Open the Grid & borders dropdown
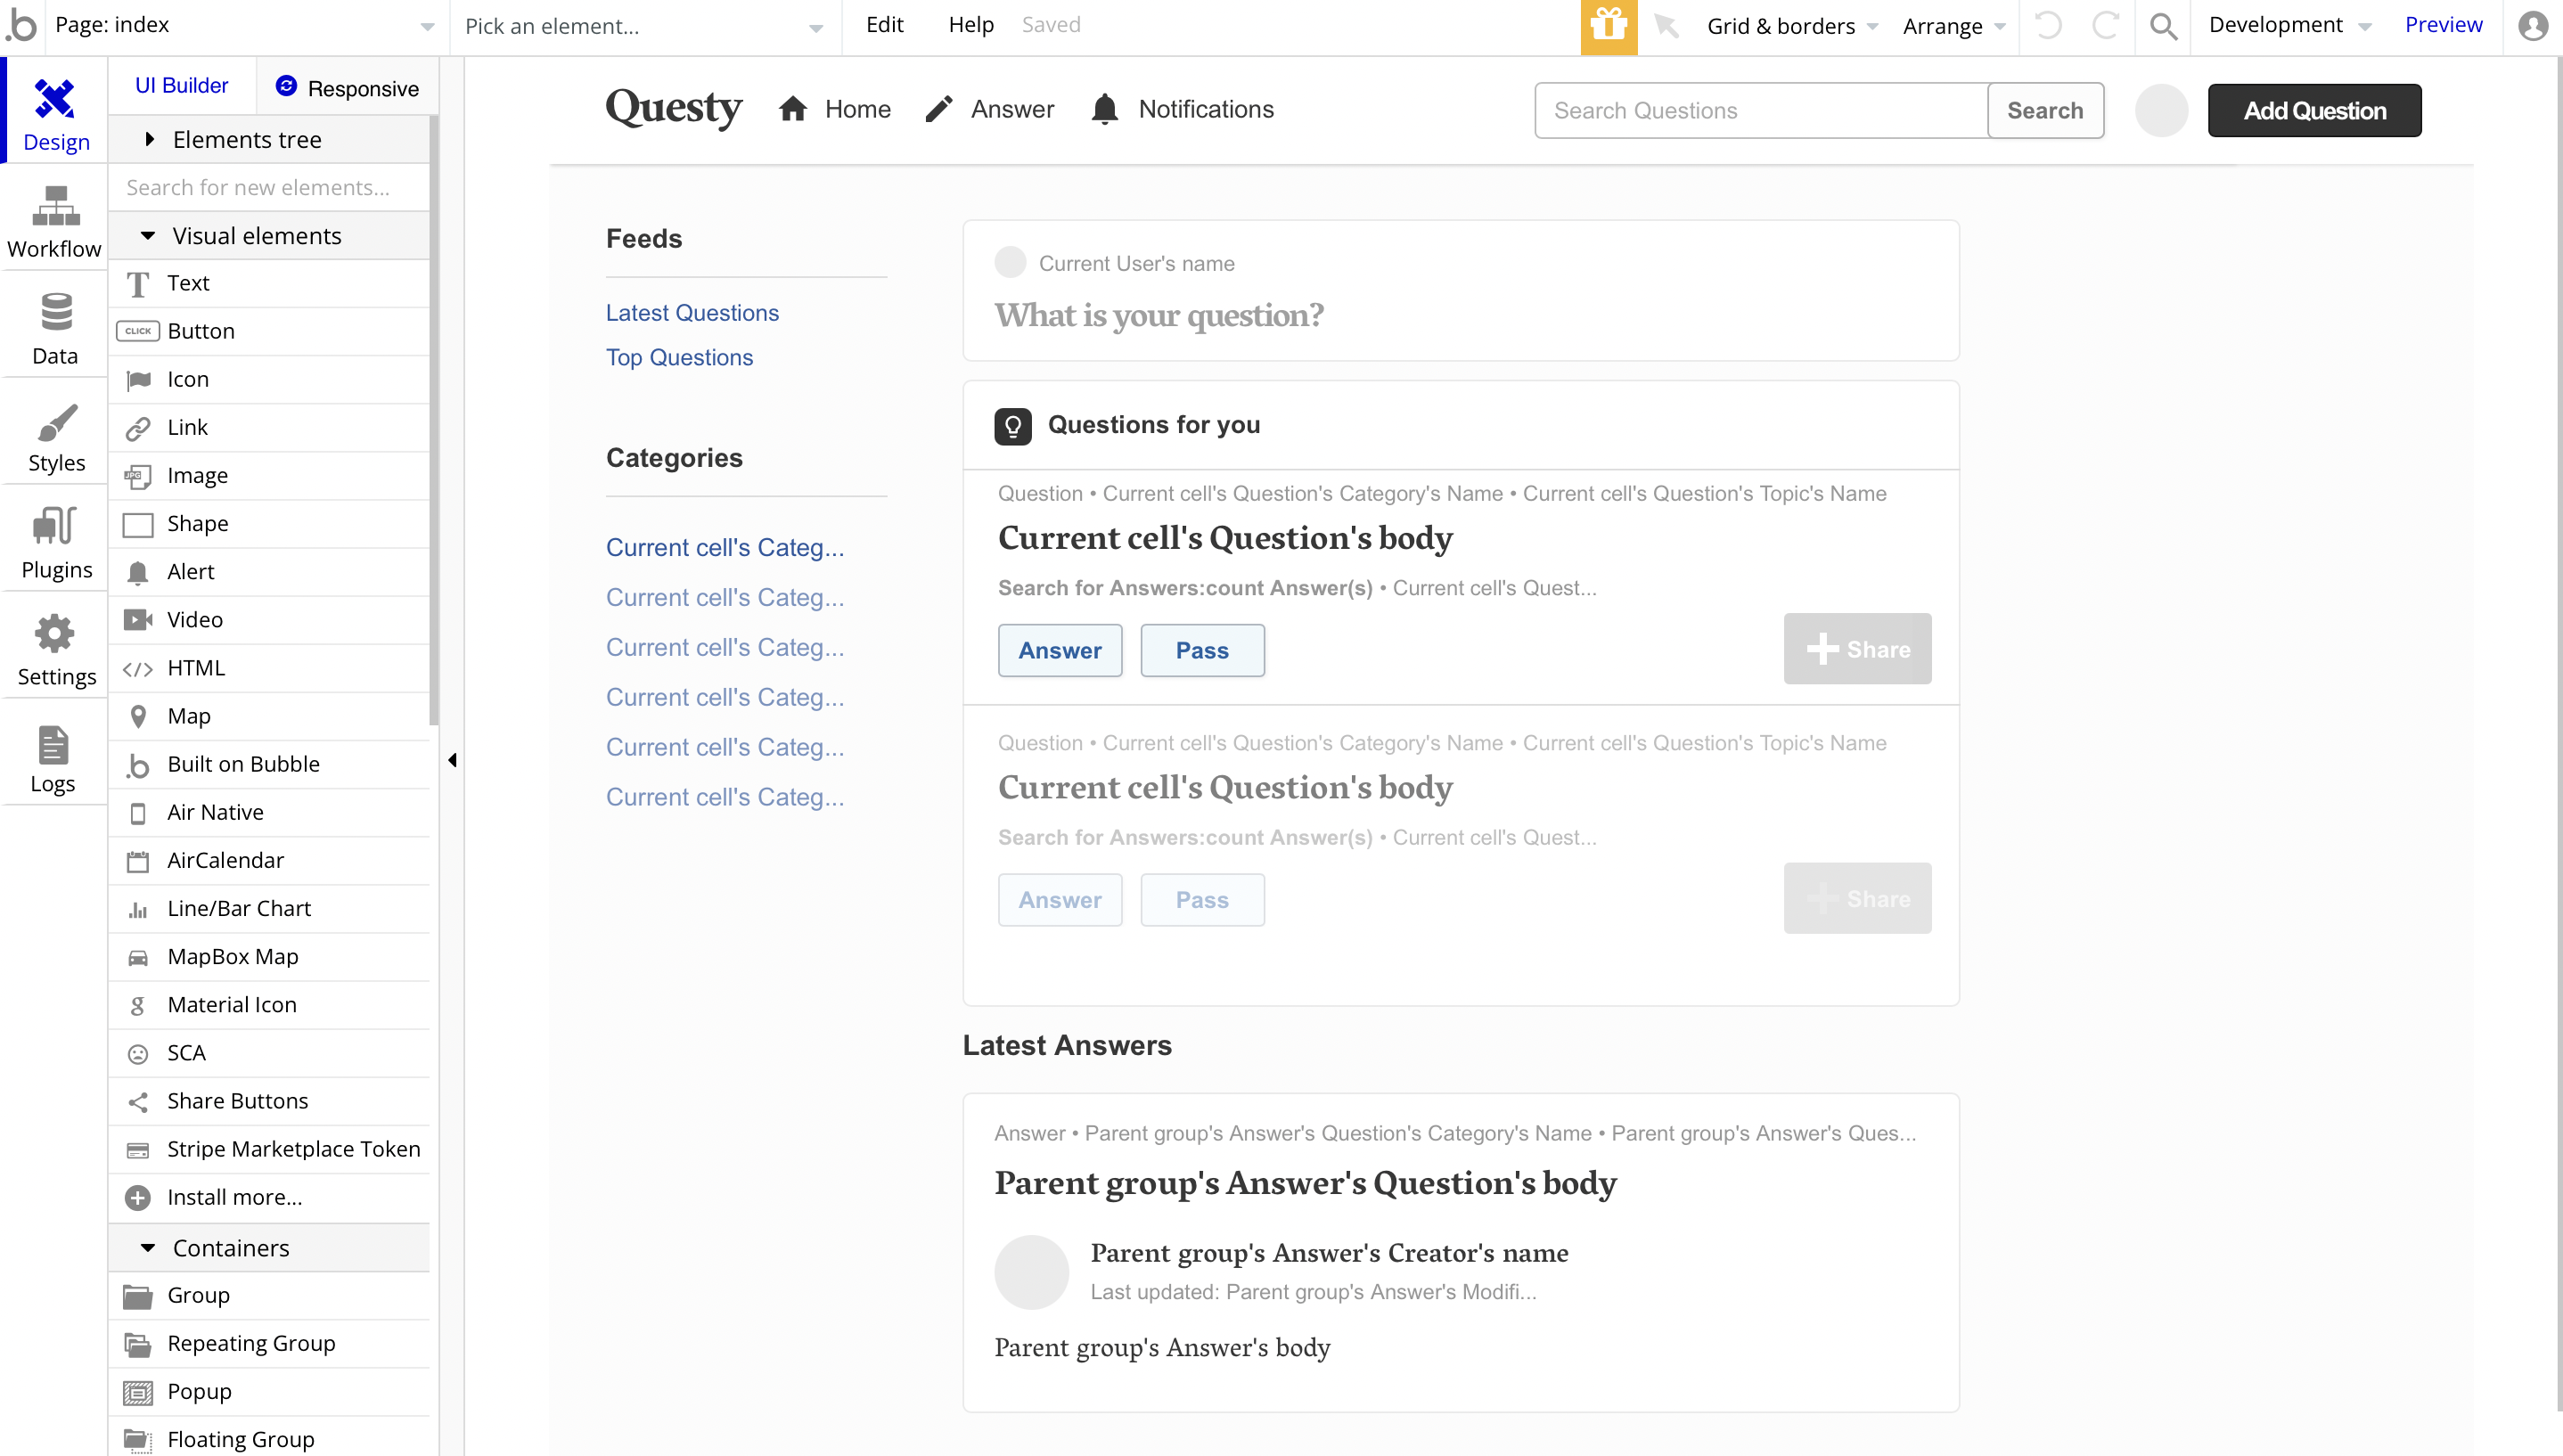 (x=1791, y=26)
